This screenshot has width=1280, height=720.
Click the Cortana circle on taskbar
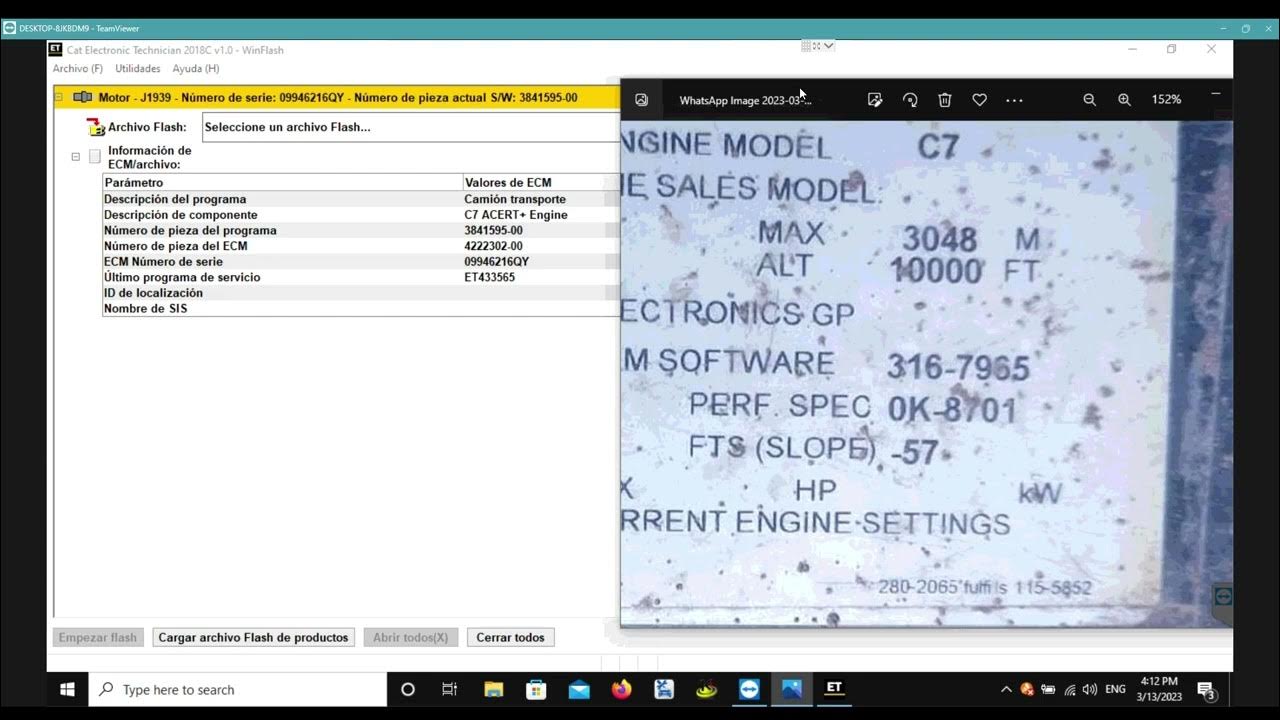point(407,689)
